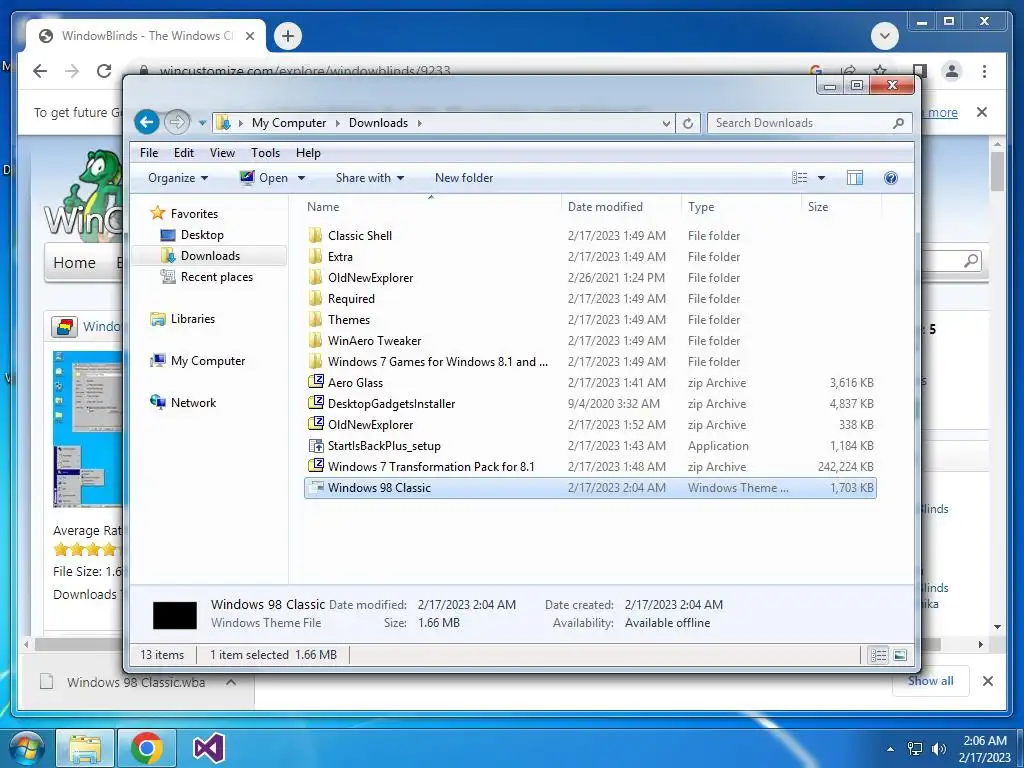Open Explorer help question-mark icon
The image size is (1024, 768).
click(891, 178)
